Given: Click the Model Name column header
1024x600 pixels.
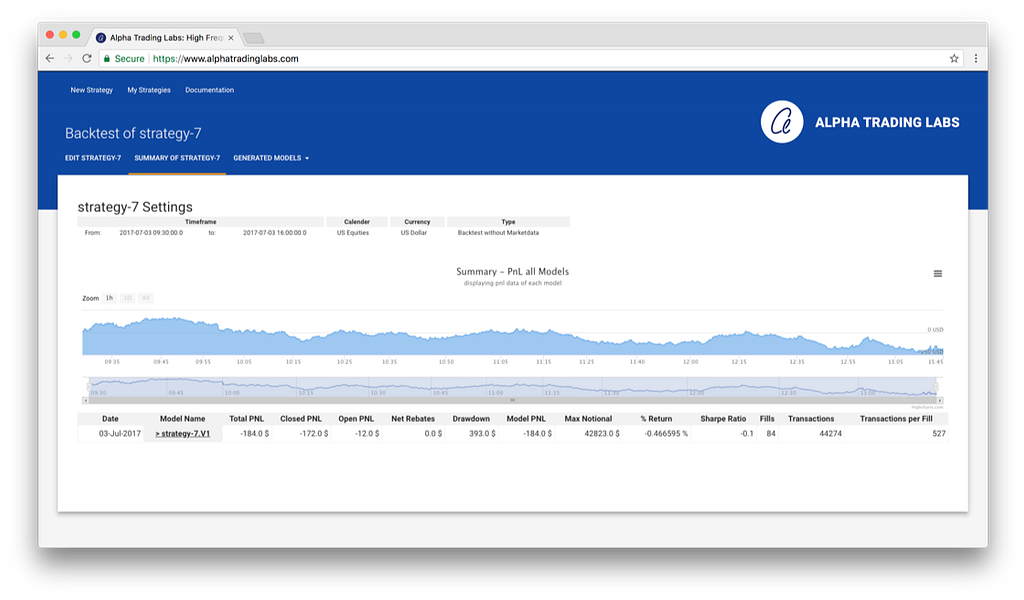Looking at the screenshot, I should tap(182, 418).
